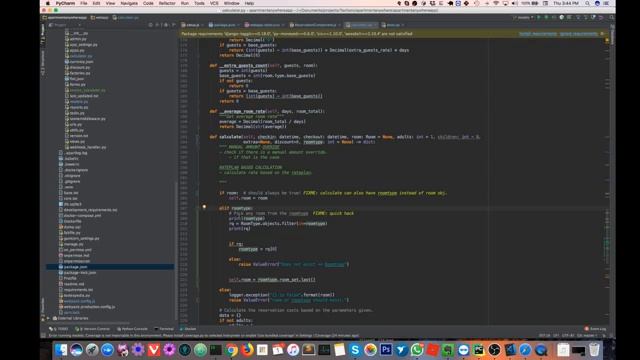Click the Run button in toolbar
The height and width of the screenshot is (360, 640).
539,18
